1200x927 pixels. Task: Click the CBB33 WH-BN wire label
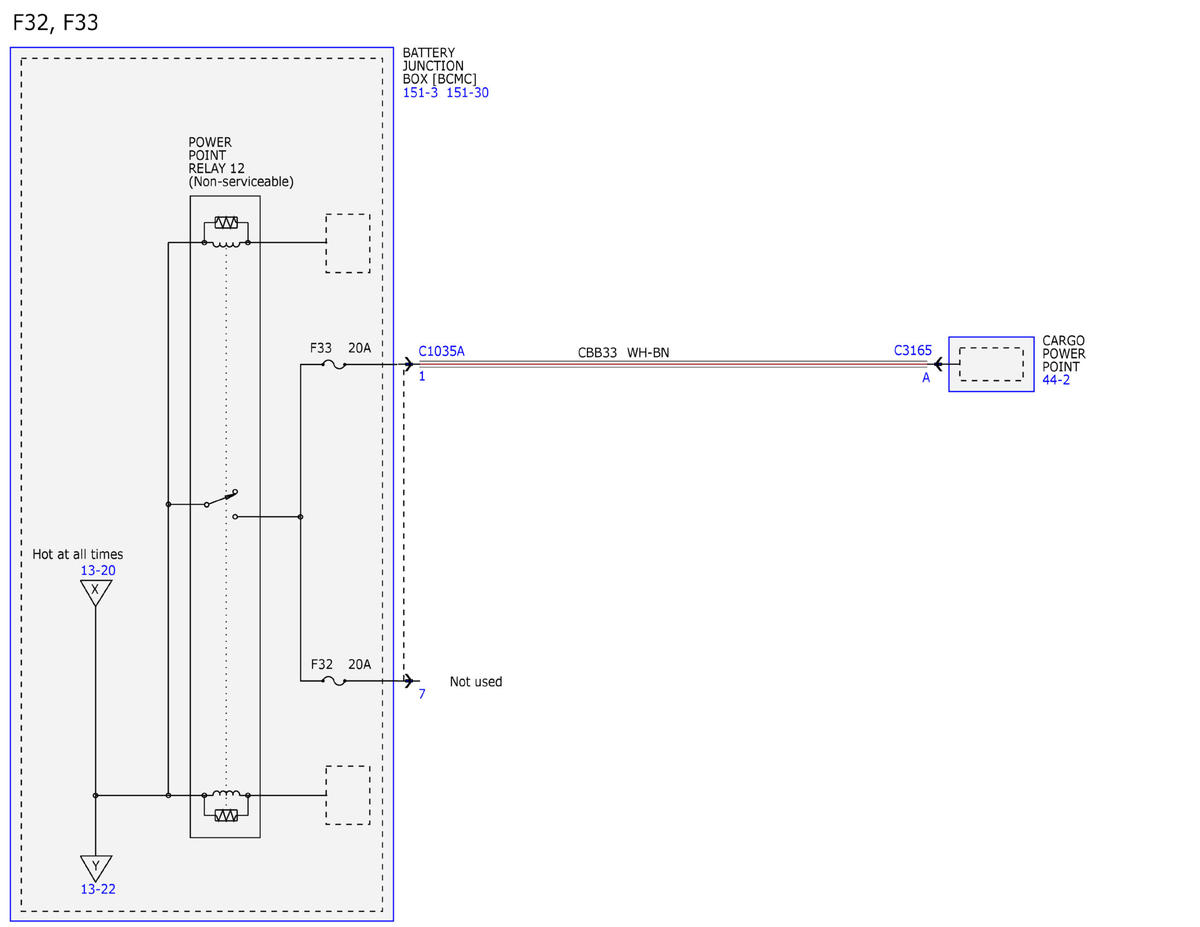pos(623,353)
